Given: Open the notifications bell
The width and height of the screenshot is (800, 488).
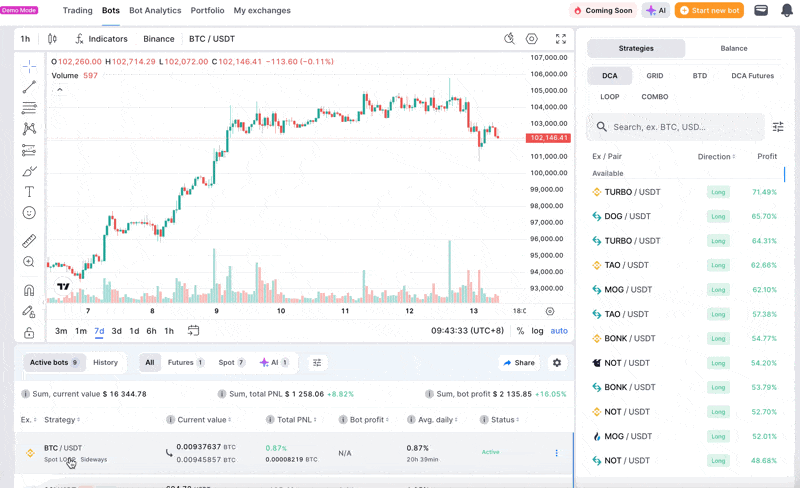Looking at the screenshot, I should (x=787, y=11).
